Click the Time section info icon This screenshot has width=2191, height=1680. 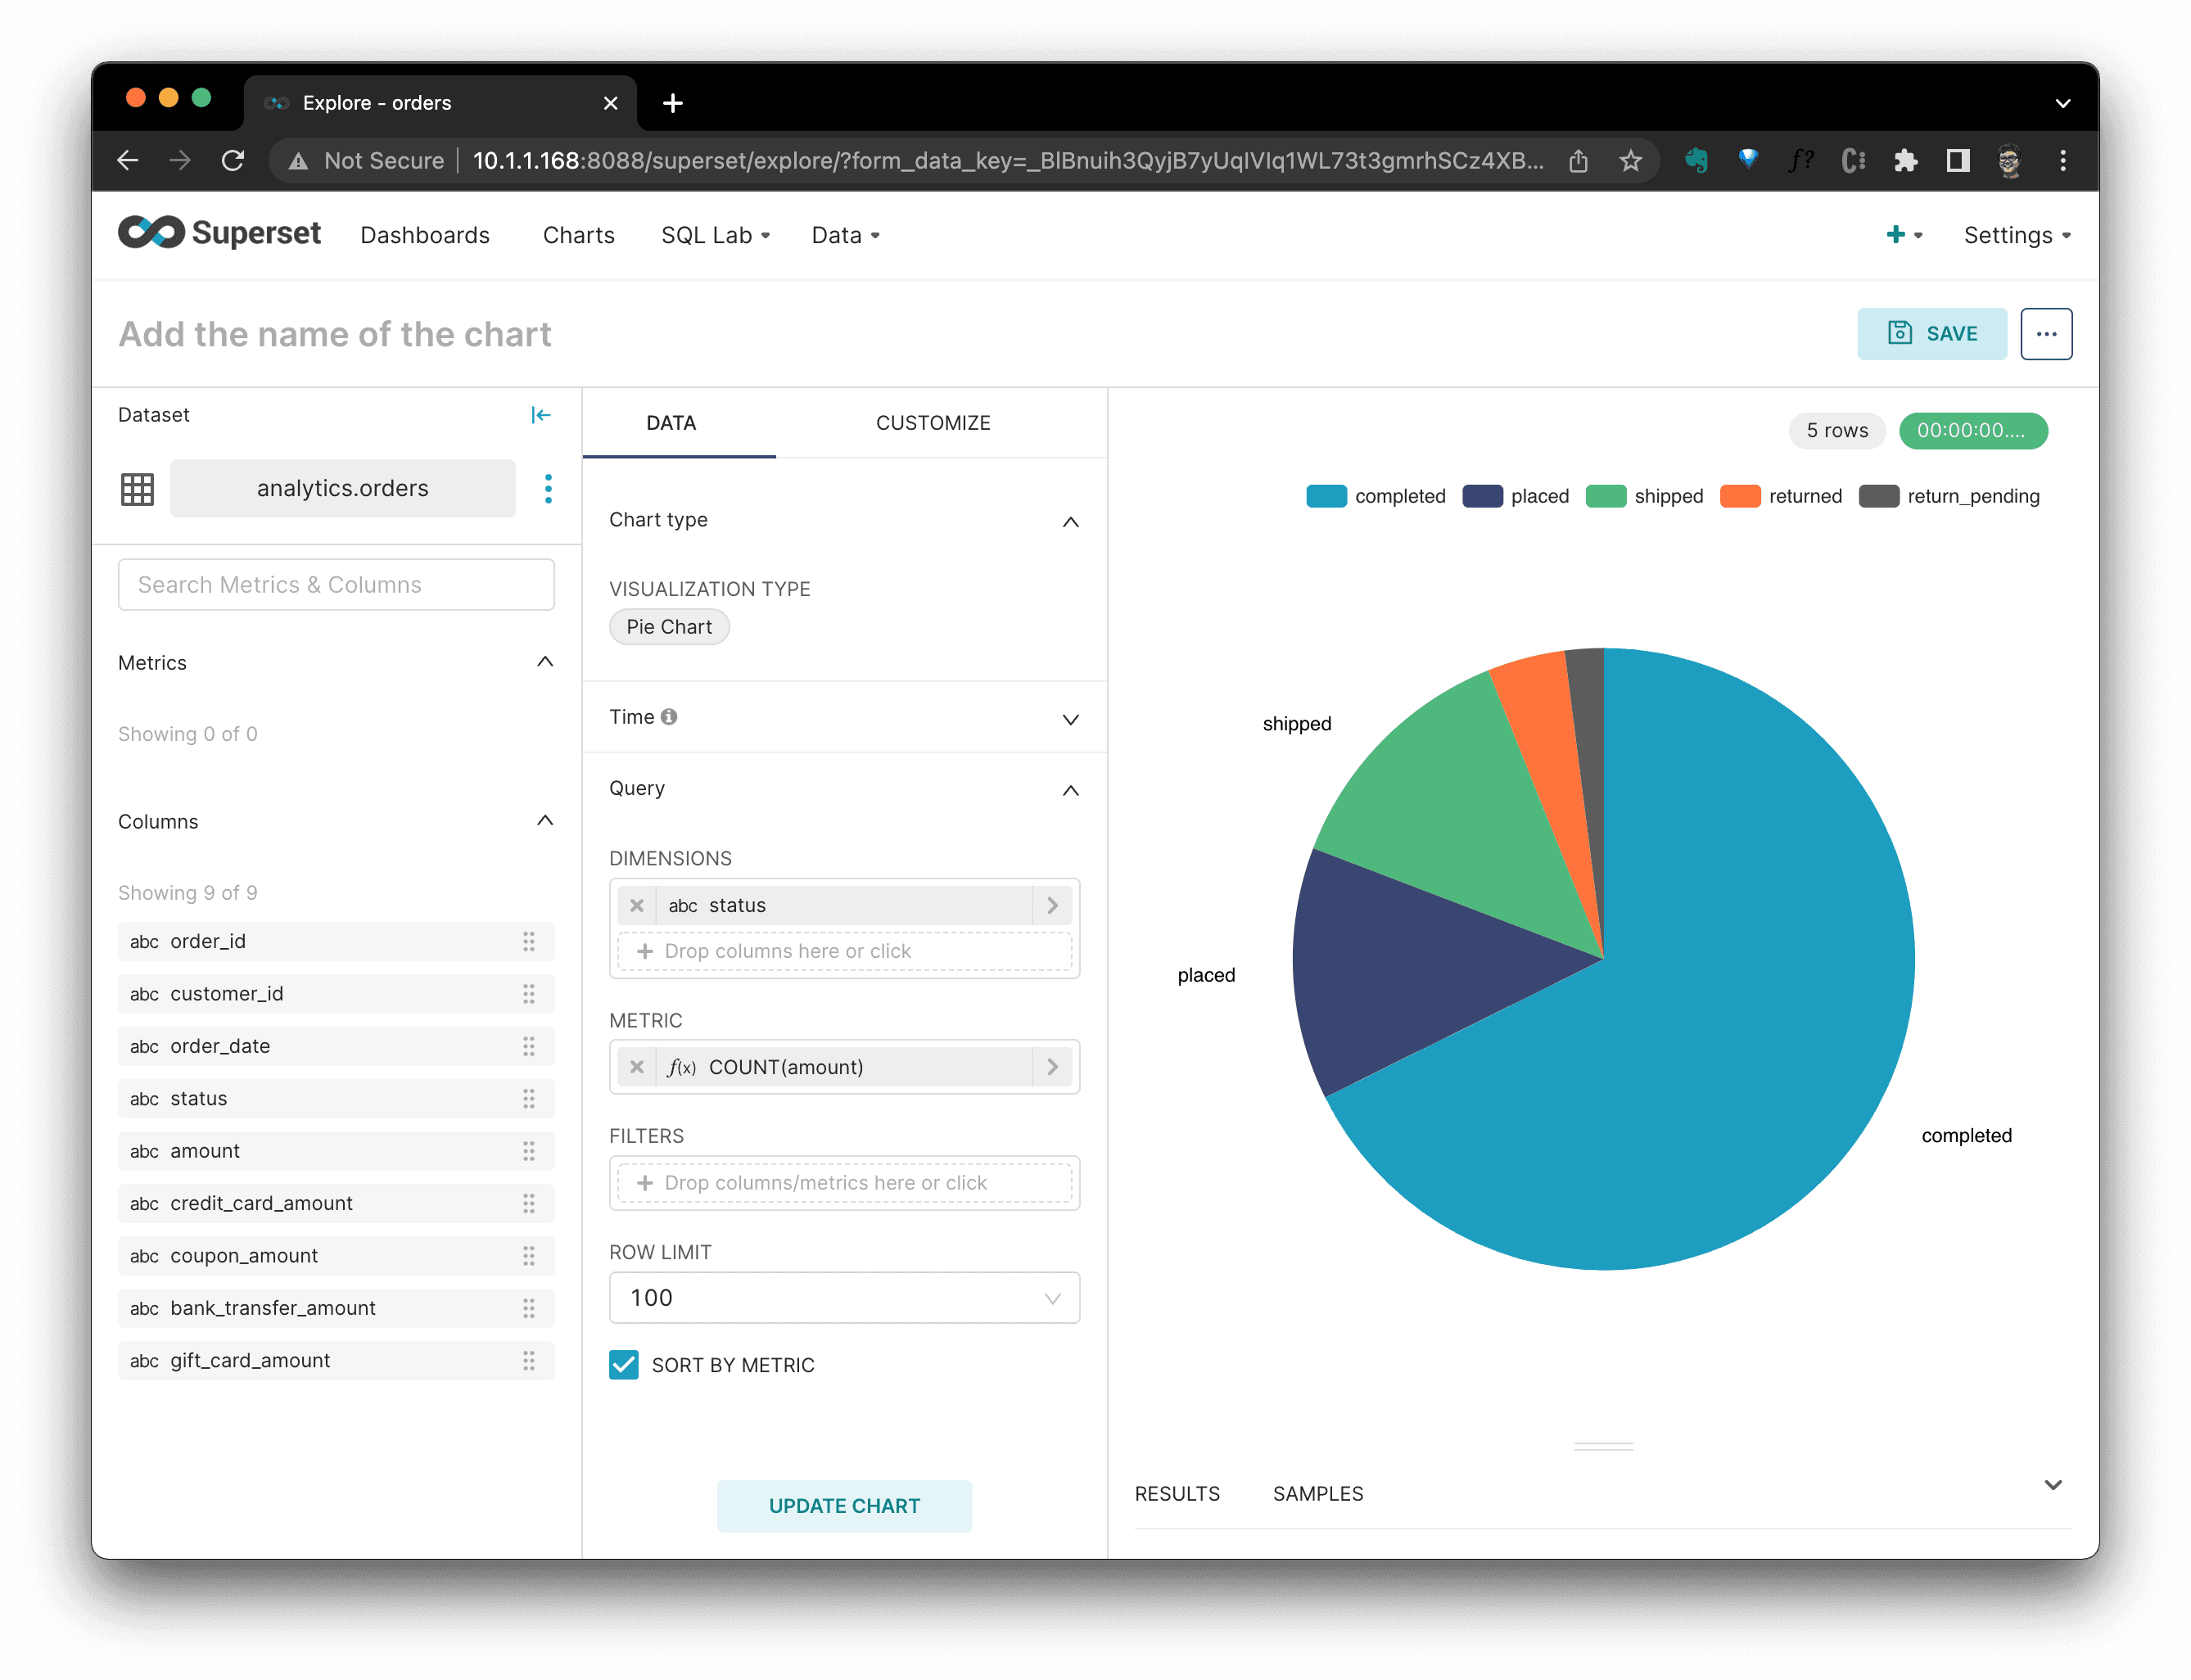669,717
